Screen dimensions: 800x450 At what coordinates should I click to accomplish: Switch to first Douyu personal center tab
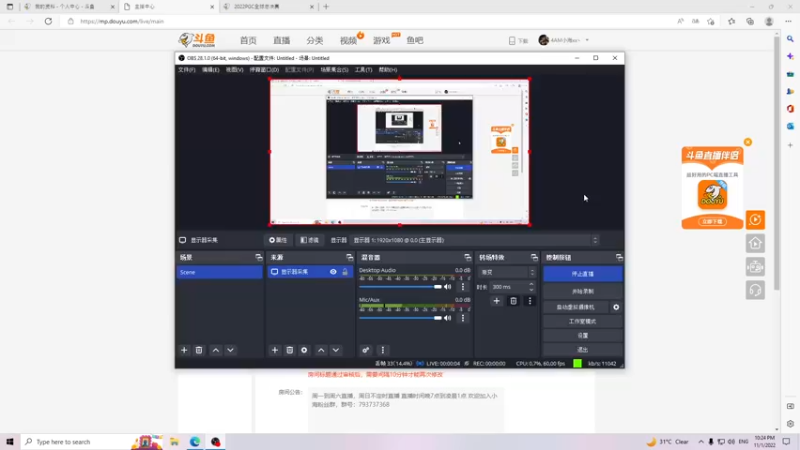[69, 7]
